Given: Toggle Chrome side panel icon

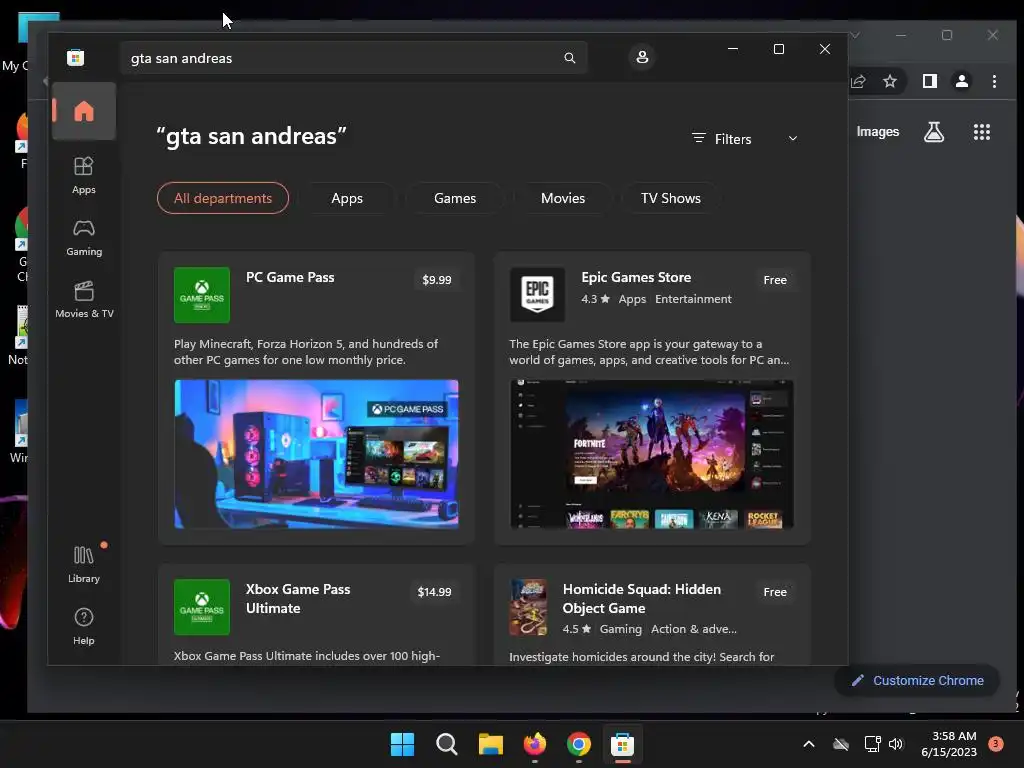Looking at the screenshot, I should pos(930,81).
